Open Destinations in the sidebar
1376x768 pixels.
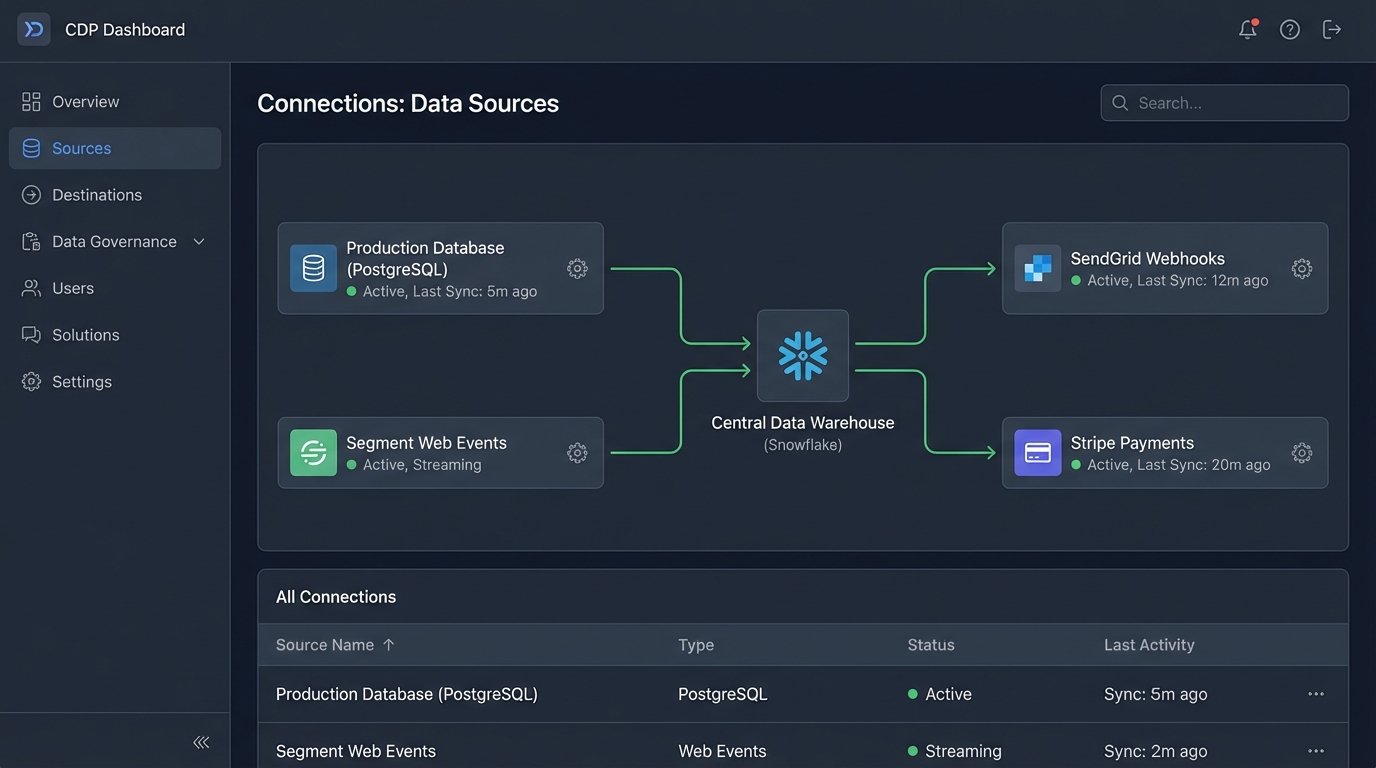click(96, 195)
